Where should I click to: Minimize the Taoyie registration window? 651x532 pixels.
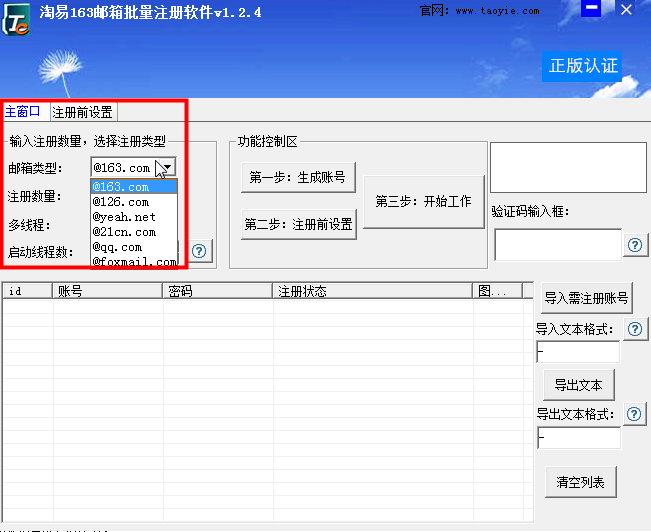click(591, 8)
